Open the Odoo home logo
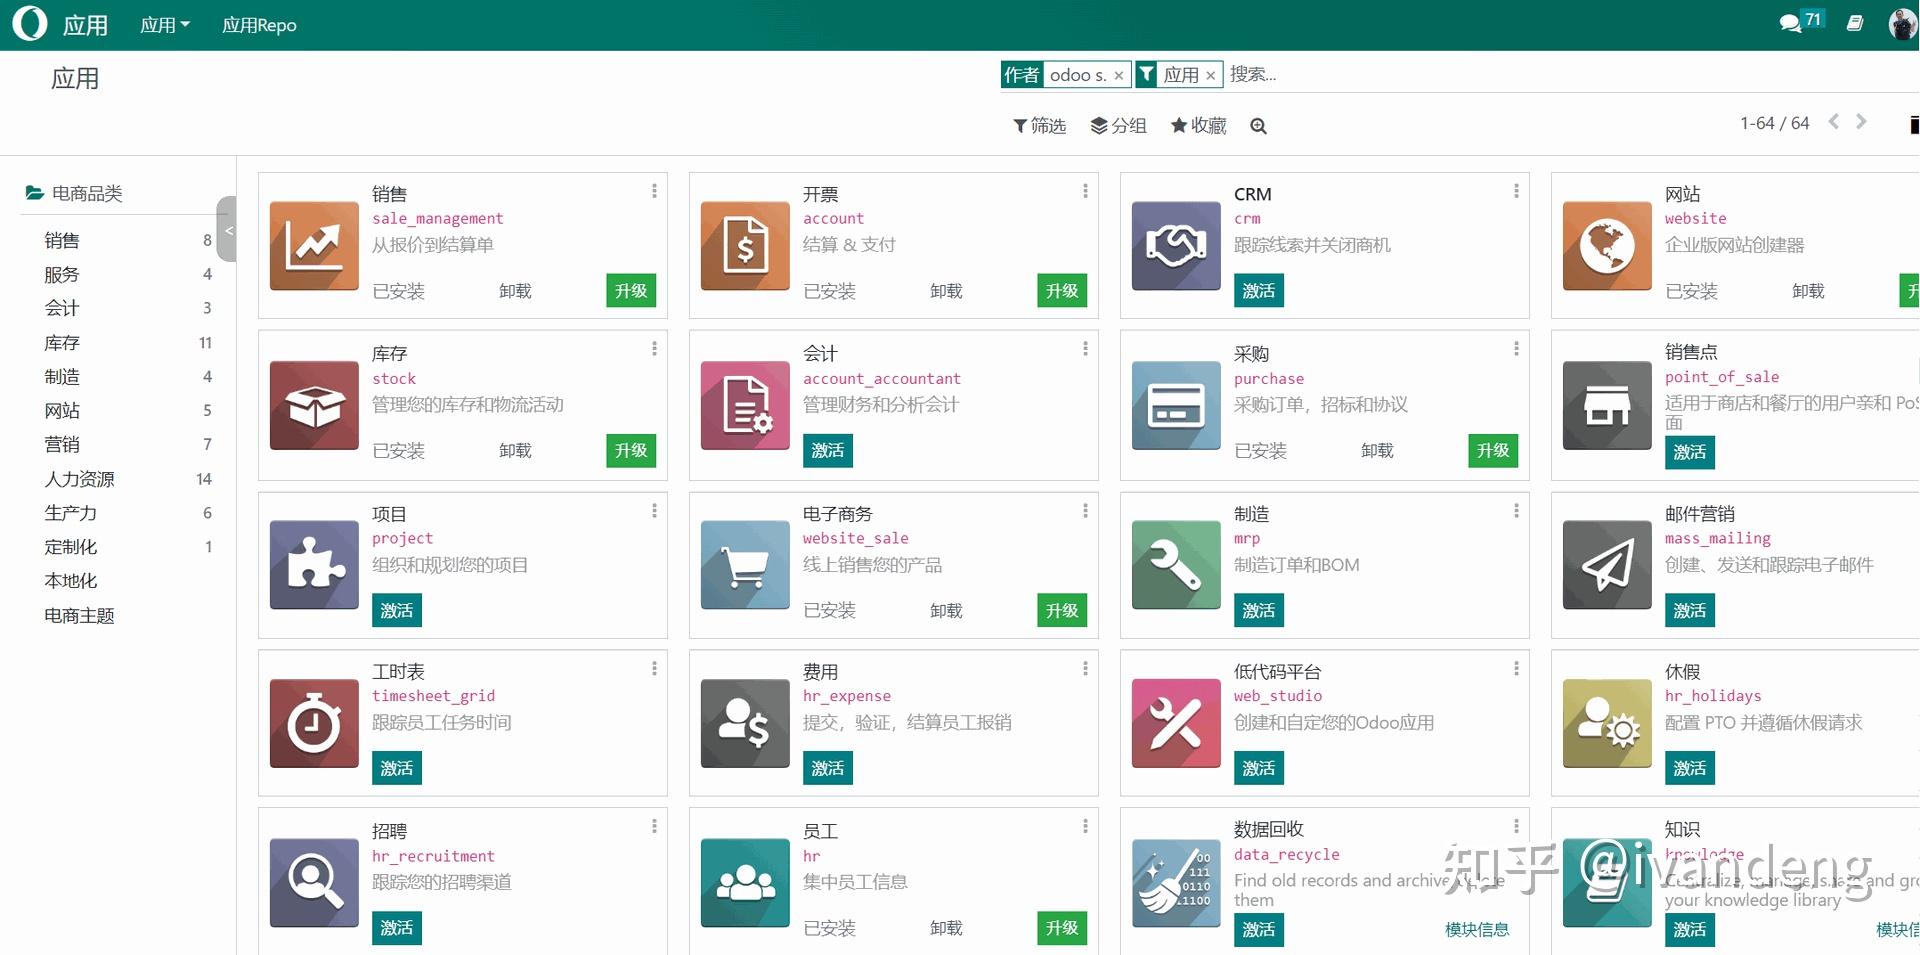1920x955 pixels. pyautogui.click(x=30, y=23)
